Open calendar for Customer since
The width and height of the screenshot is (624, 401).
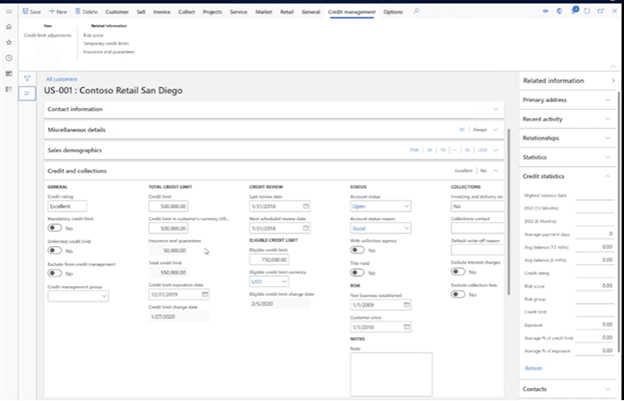tap(407, 327)
